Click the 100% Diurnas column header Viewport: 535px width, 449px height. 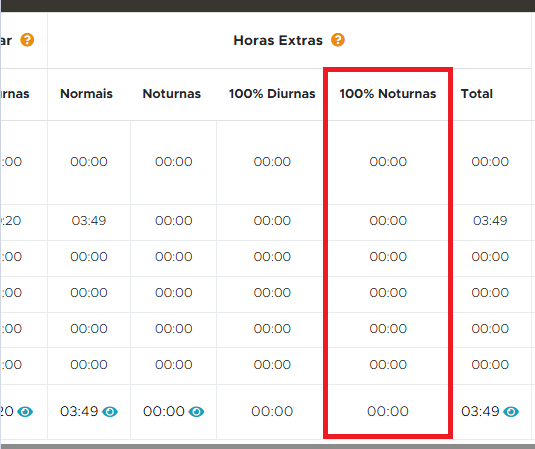point(272,93)
